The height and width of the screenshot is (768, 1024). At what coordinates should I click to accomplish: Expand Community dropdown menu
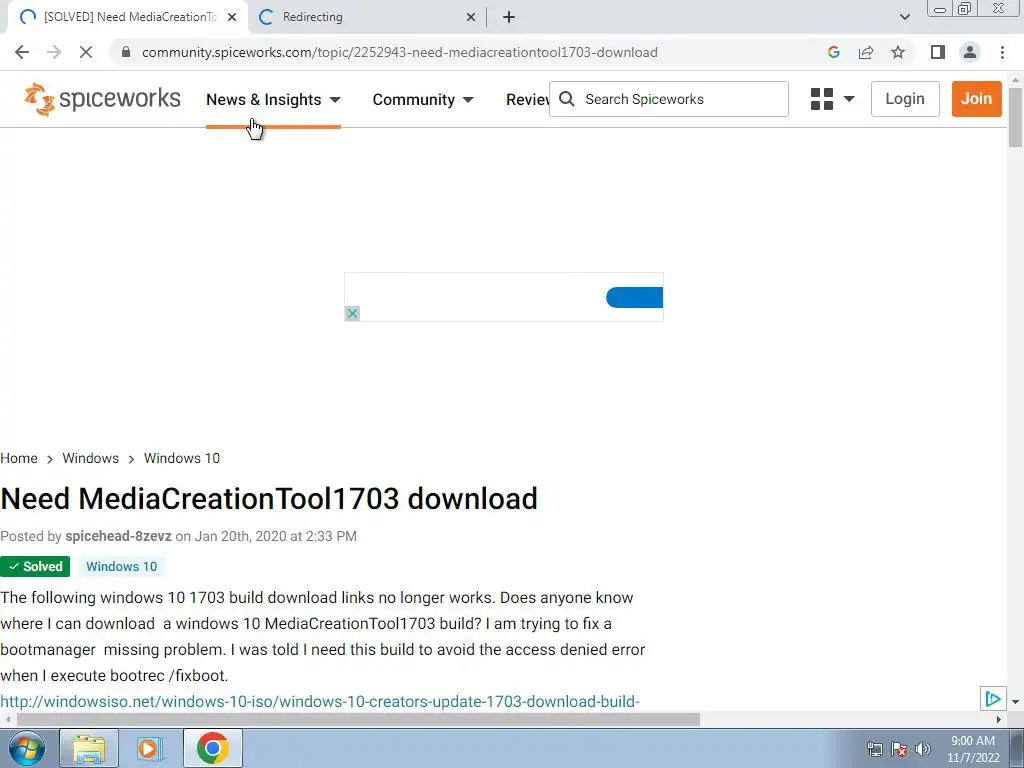tap(468, 100)
